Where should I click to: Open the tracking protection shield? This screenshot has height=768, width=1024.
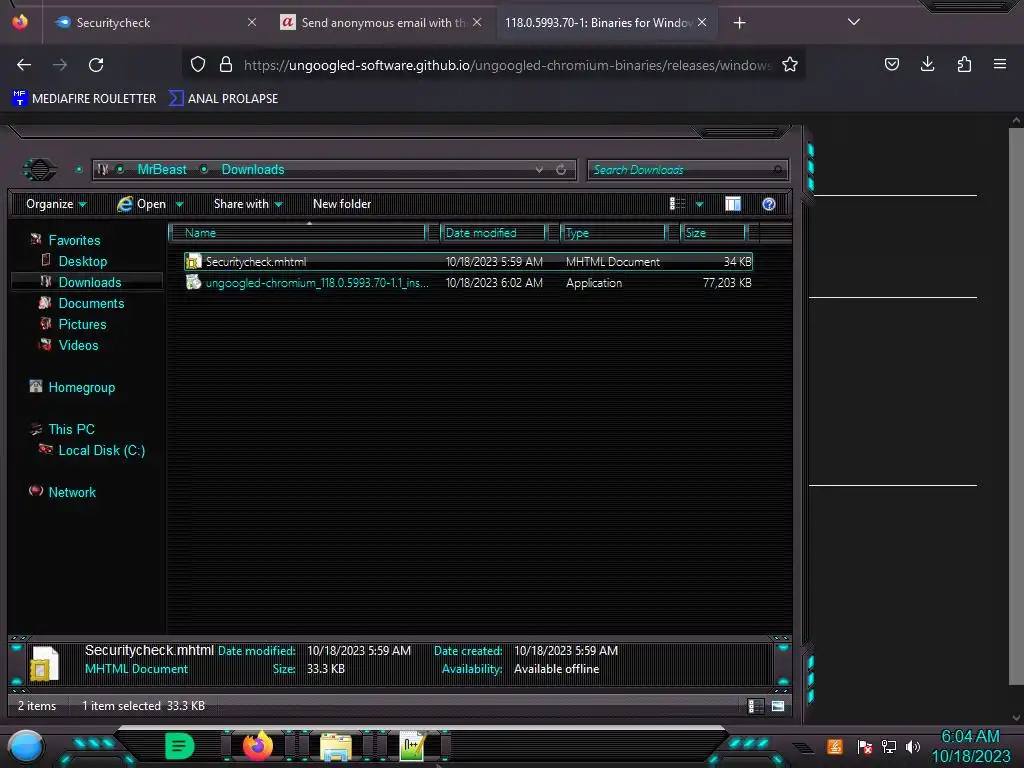point(198,64)
